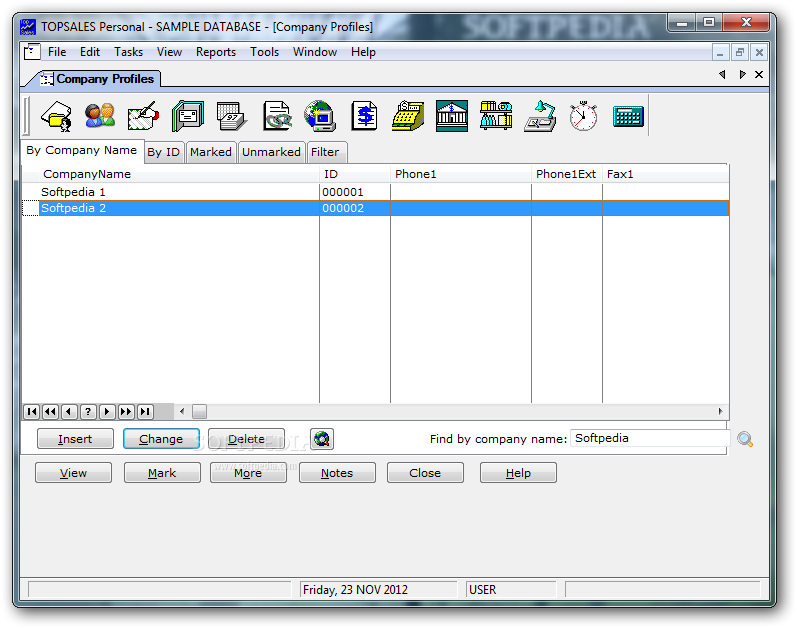Viewport: 797px width, 628px height.
Task: Click the tab scroll left arrow
Action: (722, 75)
